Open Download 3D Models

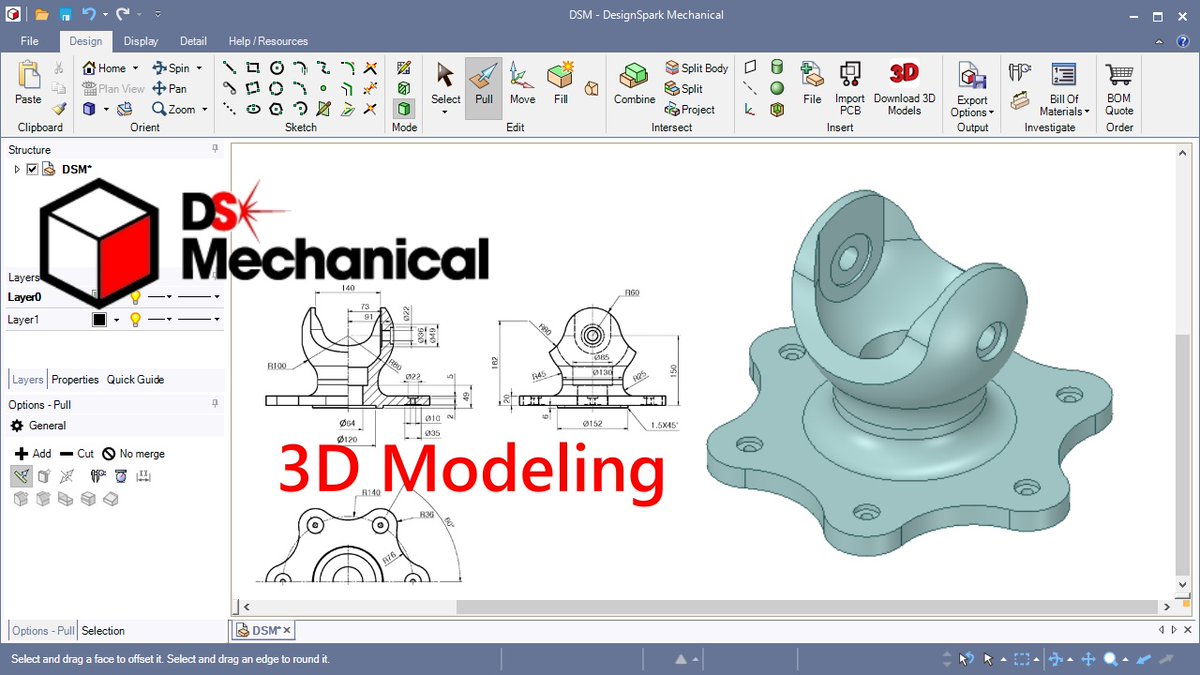point(904,87)
